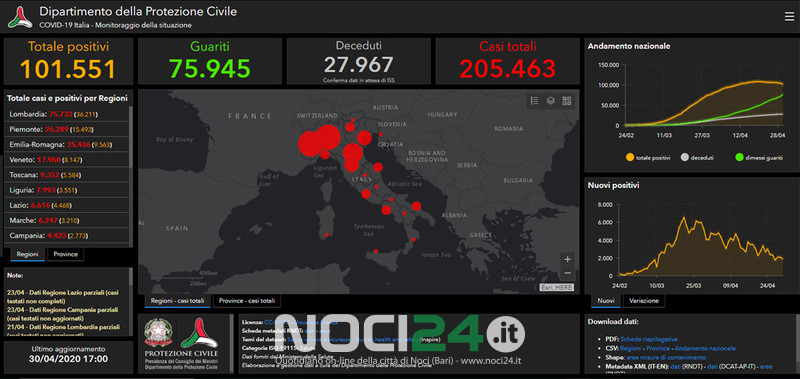Click the Totale casi e positivi per Regioni heading

68,98
